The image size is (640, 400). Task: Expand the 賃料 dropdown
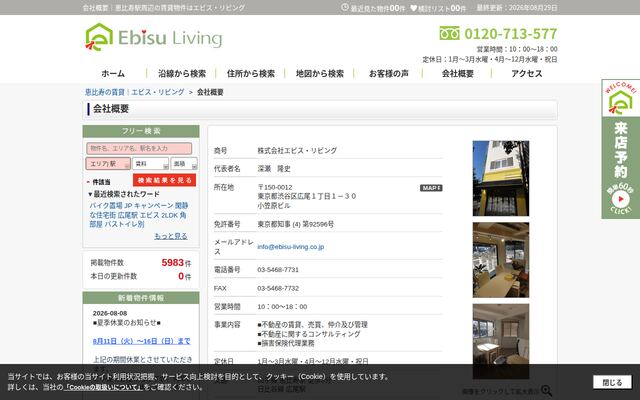[x=151, y=164]
